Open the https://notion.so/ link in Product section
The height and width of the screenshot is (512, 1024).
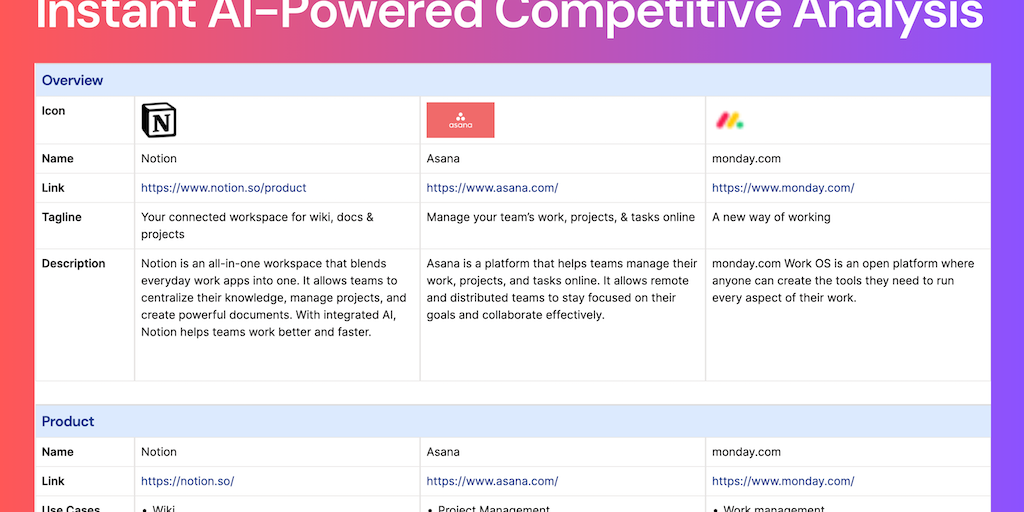pyautogui.click(x=187, y=481)
